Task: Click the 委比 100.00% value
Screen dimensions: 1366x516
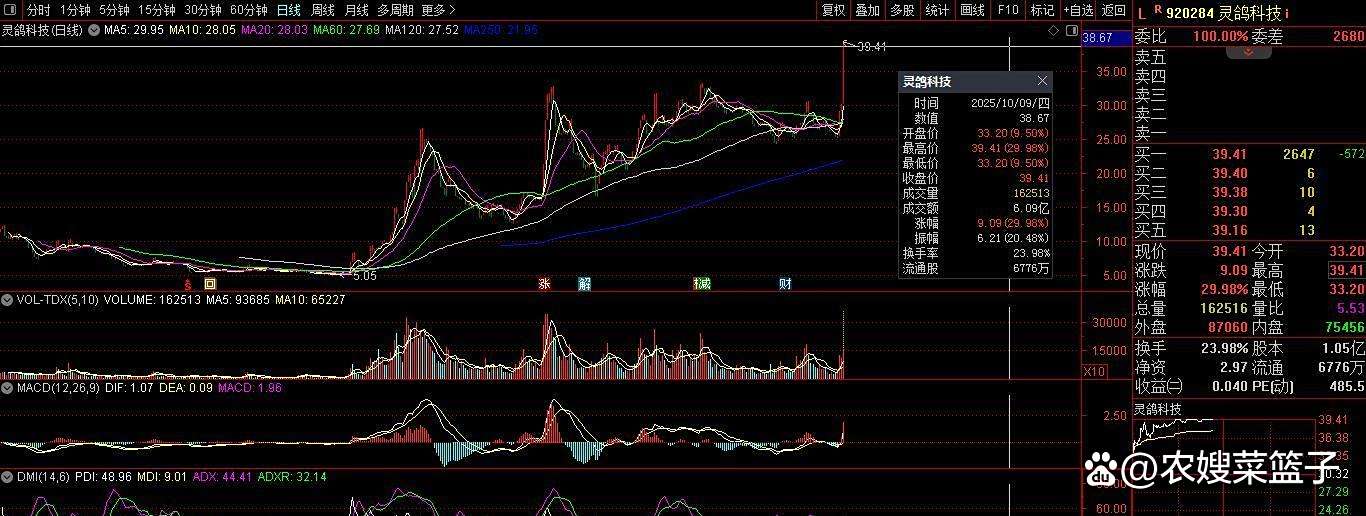Action: point(1220,36)
